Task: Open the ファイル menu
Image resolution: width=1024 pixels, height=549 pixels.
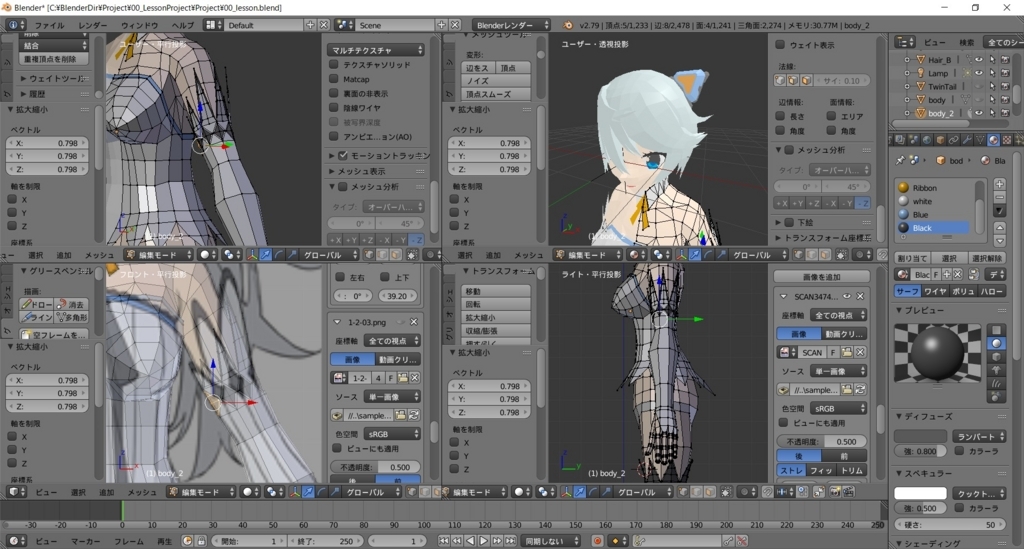Action: tap(50, 25)
